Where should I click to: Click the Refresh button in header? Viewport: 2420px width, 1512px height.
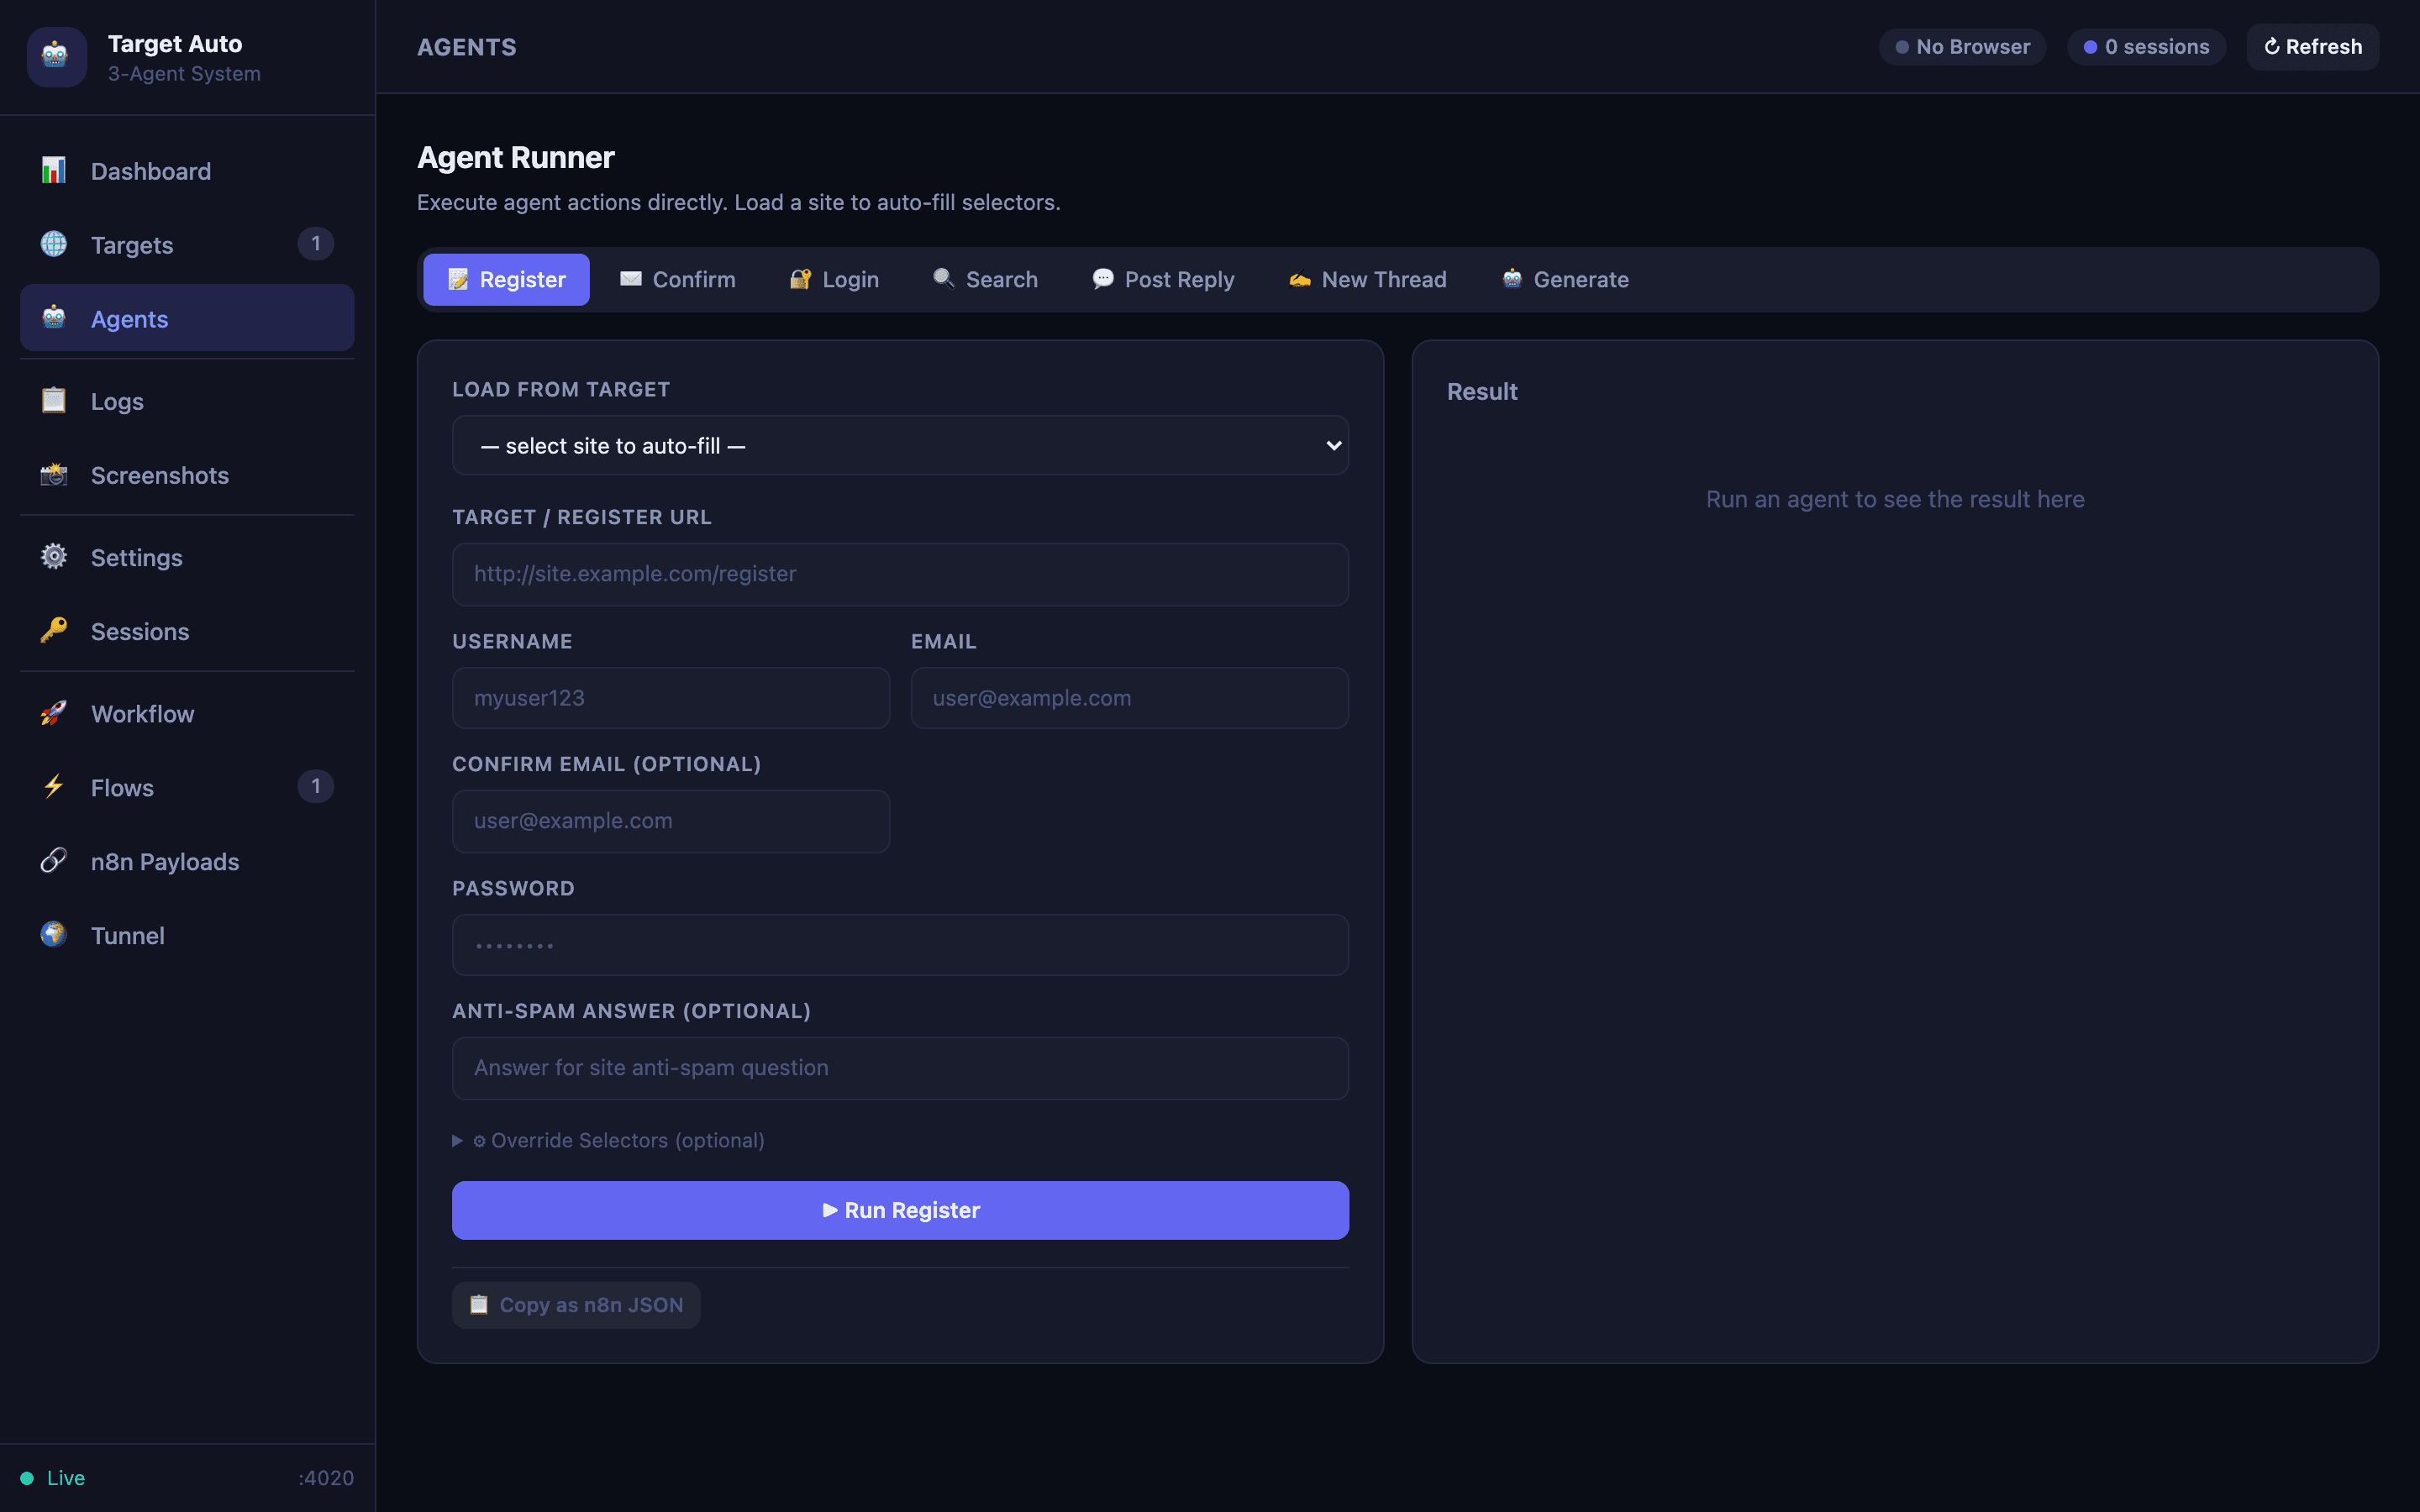click(x=2312, y=47)
